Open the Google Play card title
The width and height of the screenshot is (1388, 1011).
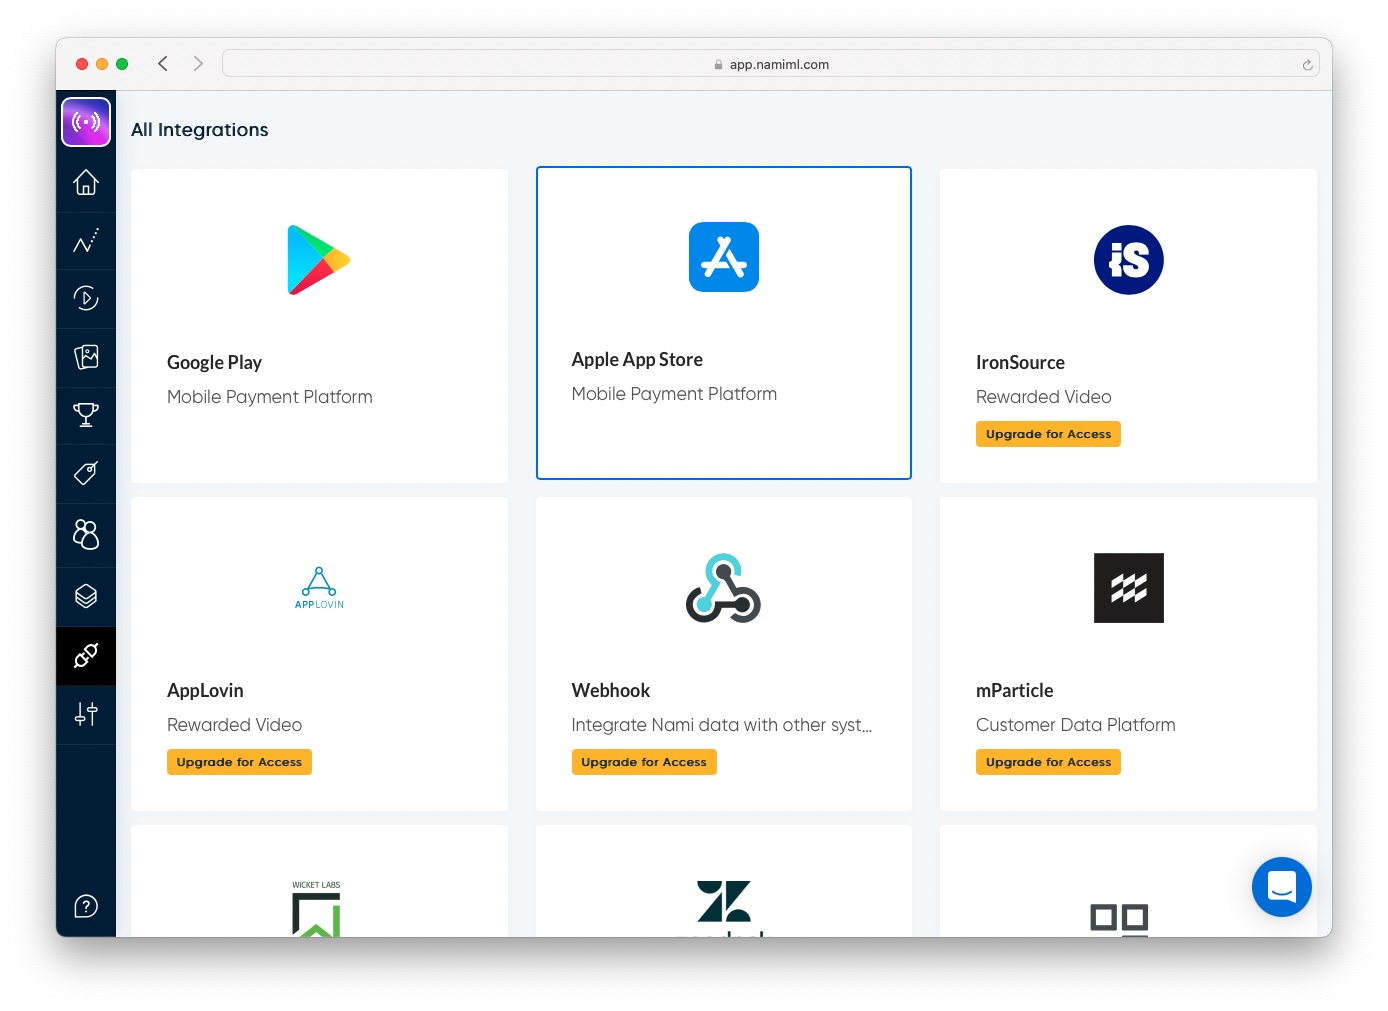click(214, 362)
